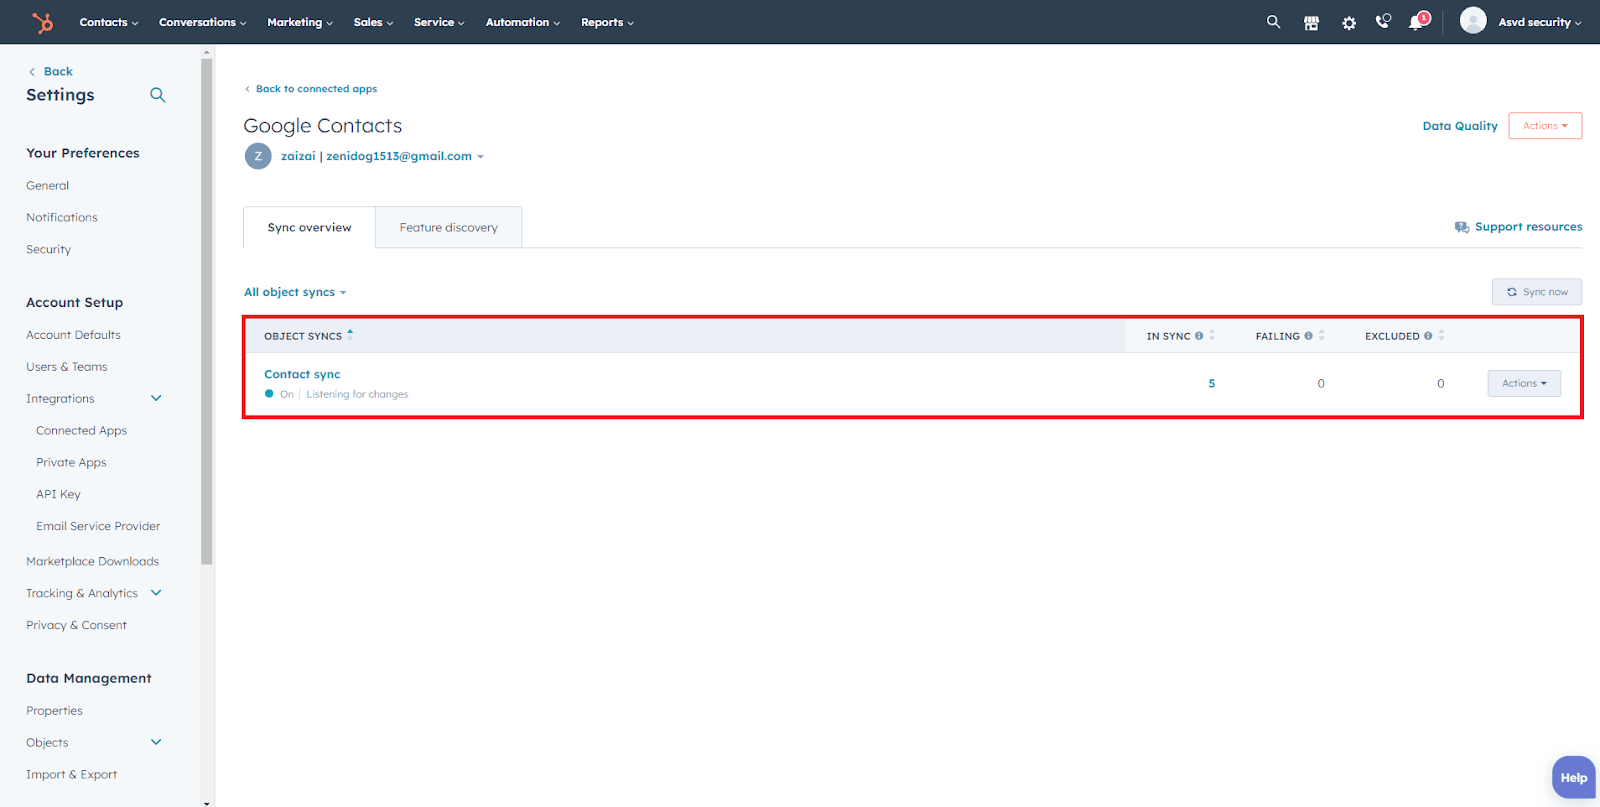Open the Contacts menu
1600x807 pixels.
coord(109,22)
